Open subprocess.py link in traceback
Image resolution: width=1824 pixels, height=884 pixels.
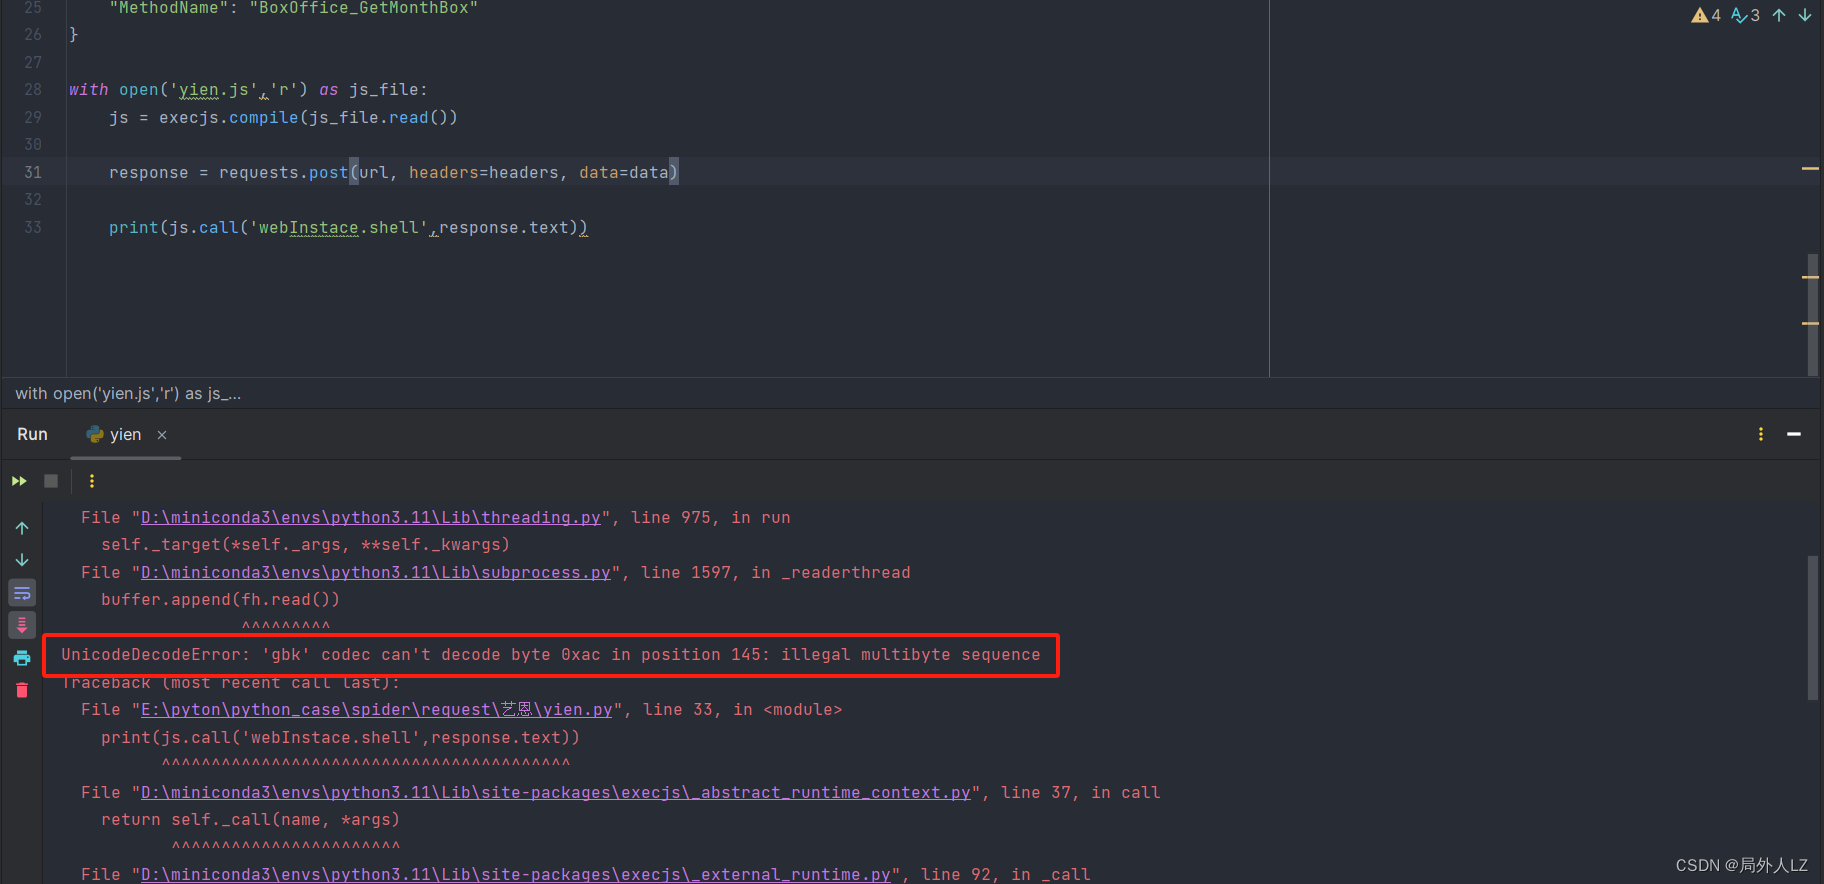[x=376, y=572]
